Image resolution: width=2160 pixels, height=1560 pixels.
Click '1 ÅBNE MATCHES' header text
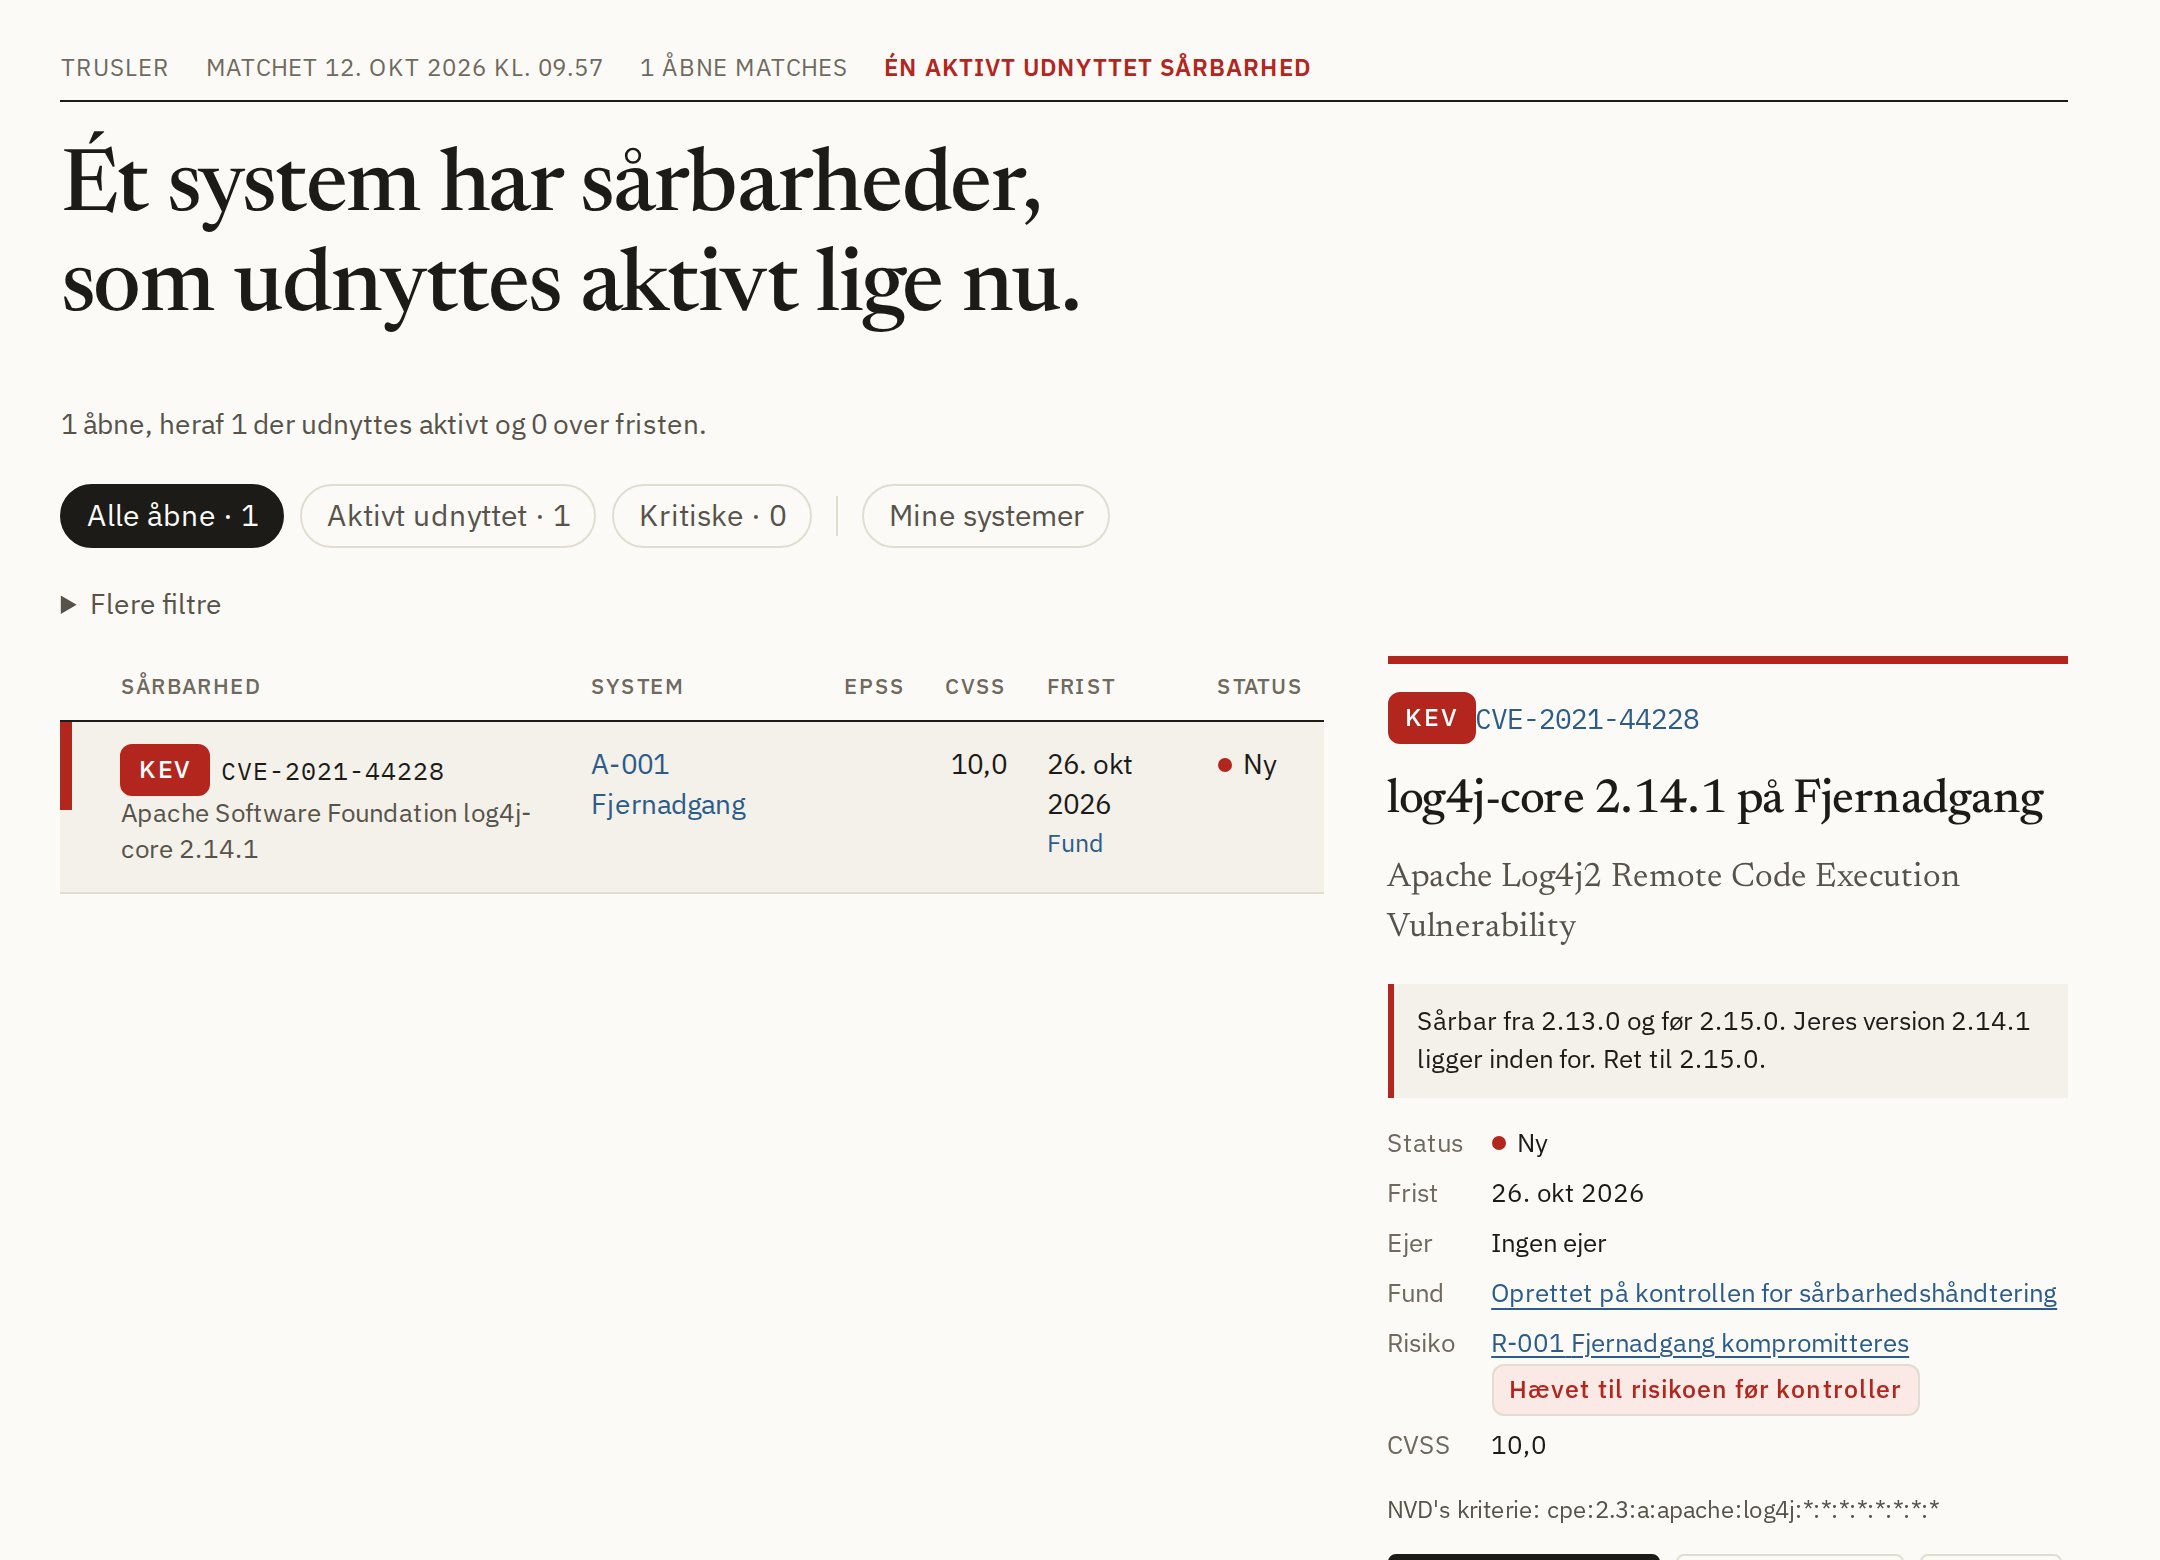pos(743,68)
